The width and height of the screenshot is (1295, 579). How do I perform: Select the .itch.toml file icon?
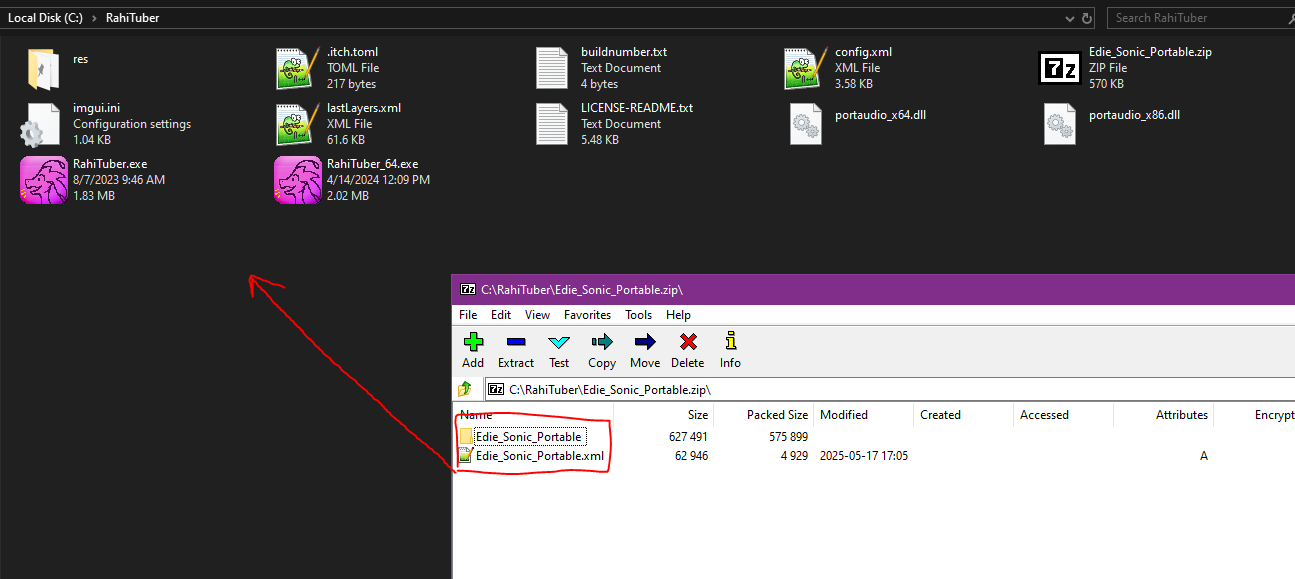[x=297, y=68]
